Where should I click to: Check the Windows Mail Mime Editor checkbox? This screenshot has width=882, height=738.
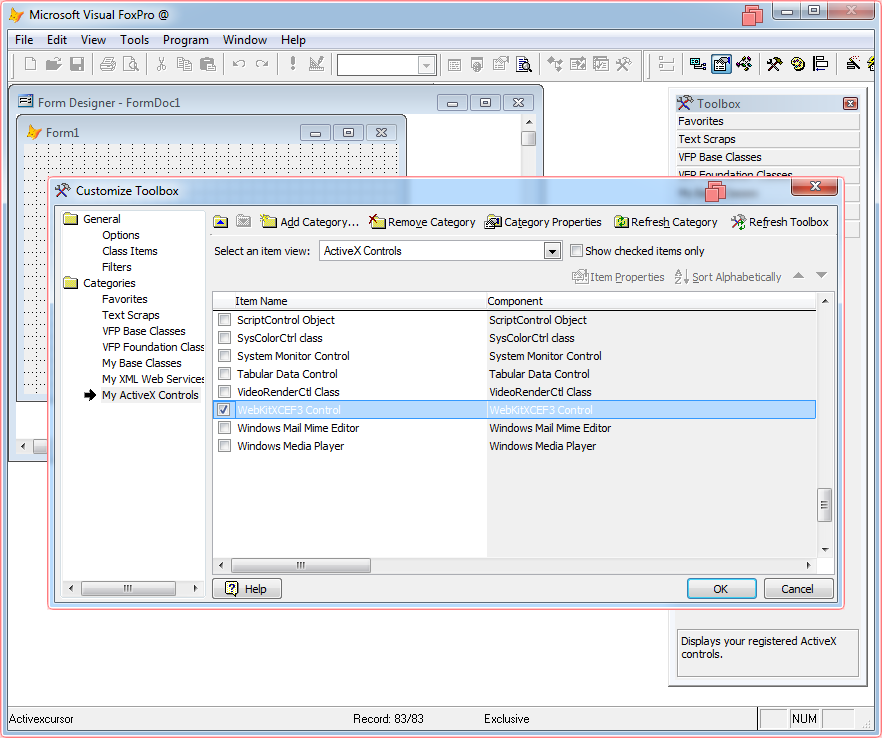tap(224, 428)
